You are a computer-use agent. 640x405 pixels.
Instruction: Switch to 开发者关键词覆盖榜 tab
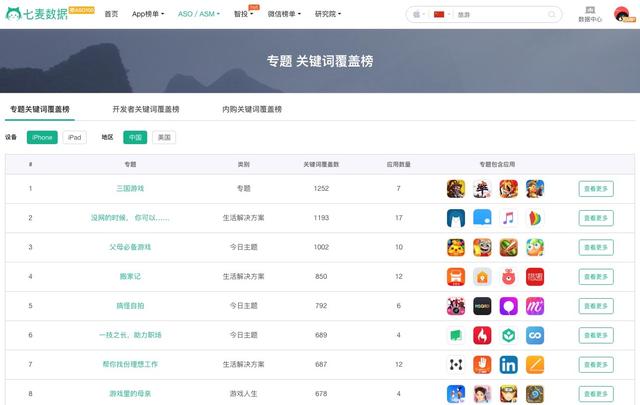tap(146, 109)
